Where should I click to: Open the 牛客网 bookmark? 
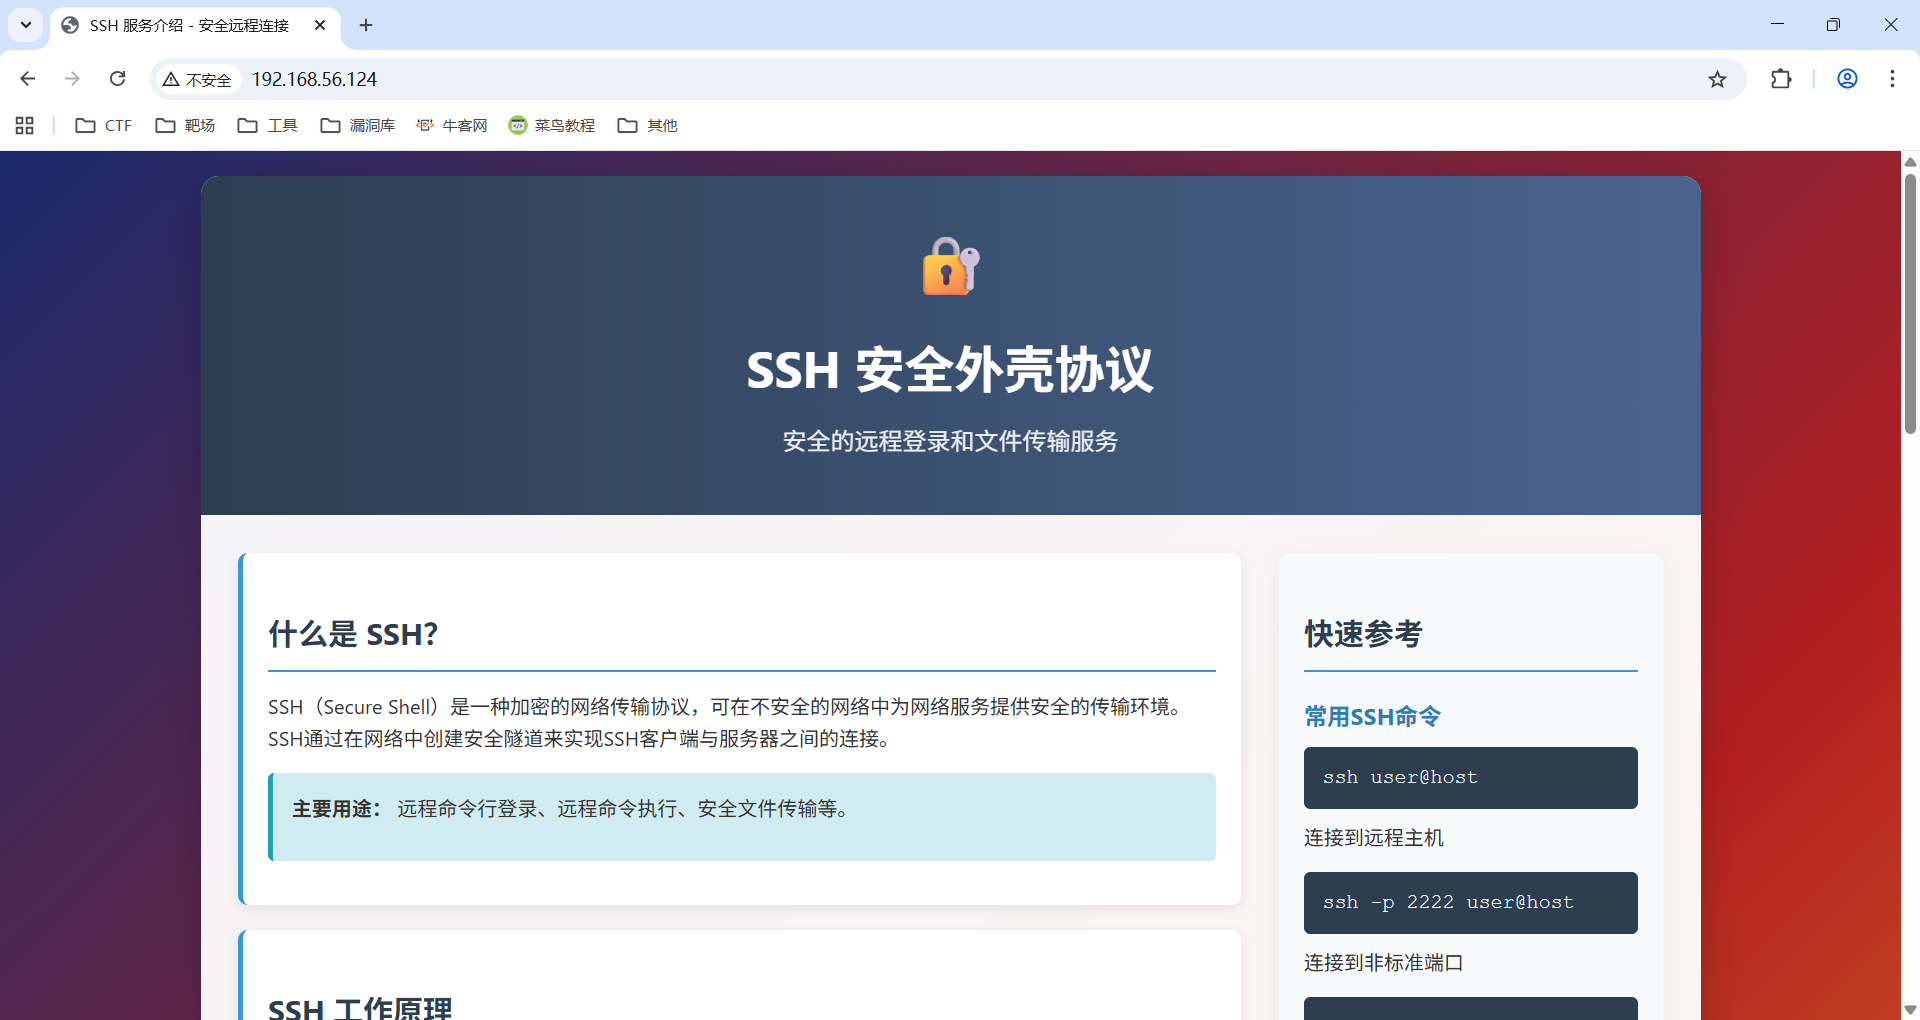pyautogui.click(x=452, y=125)
